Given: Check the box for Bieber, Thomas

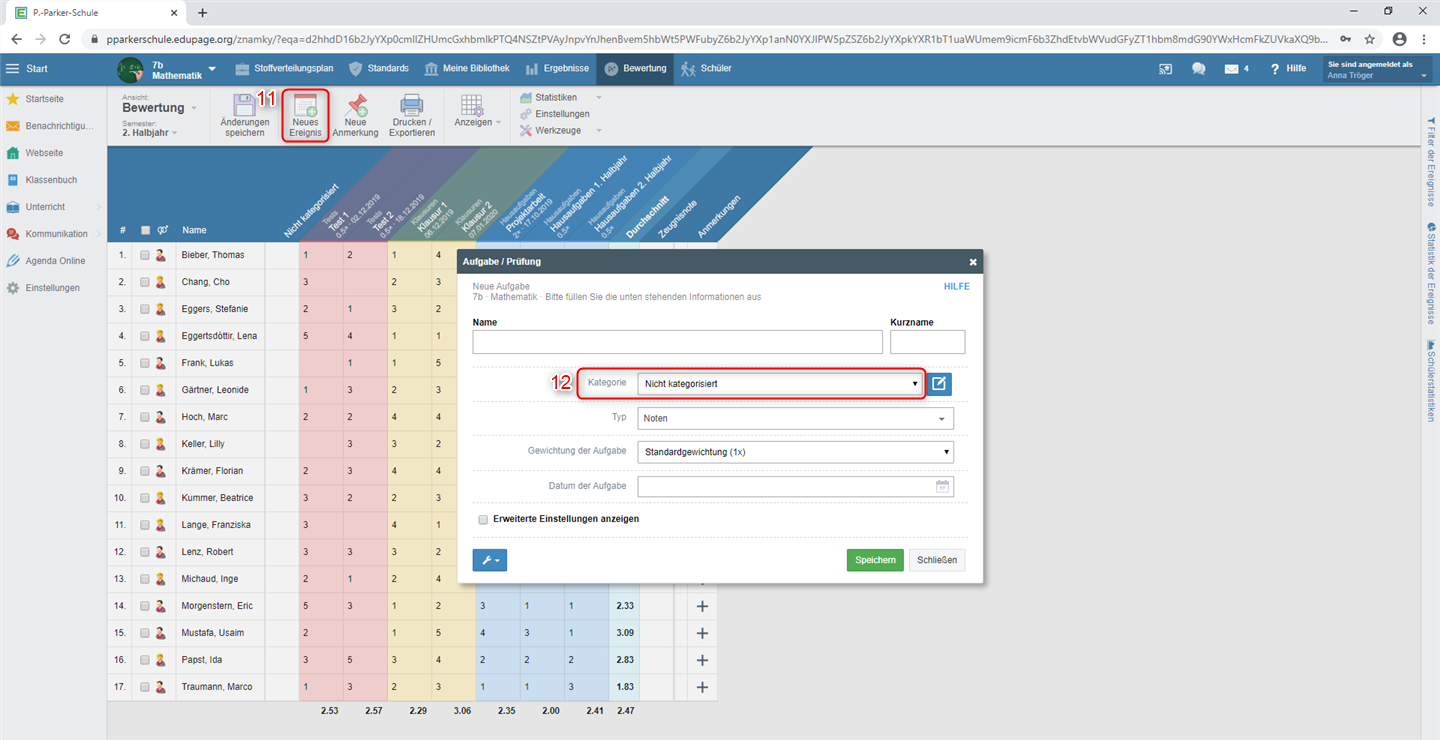Looking at the screenshot, I should click(x=145, y=255).
